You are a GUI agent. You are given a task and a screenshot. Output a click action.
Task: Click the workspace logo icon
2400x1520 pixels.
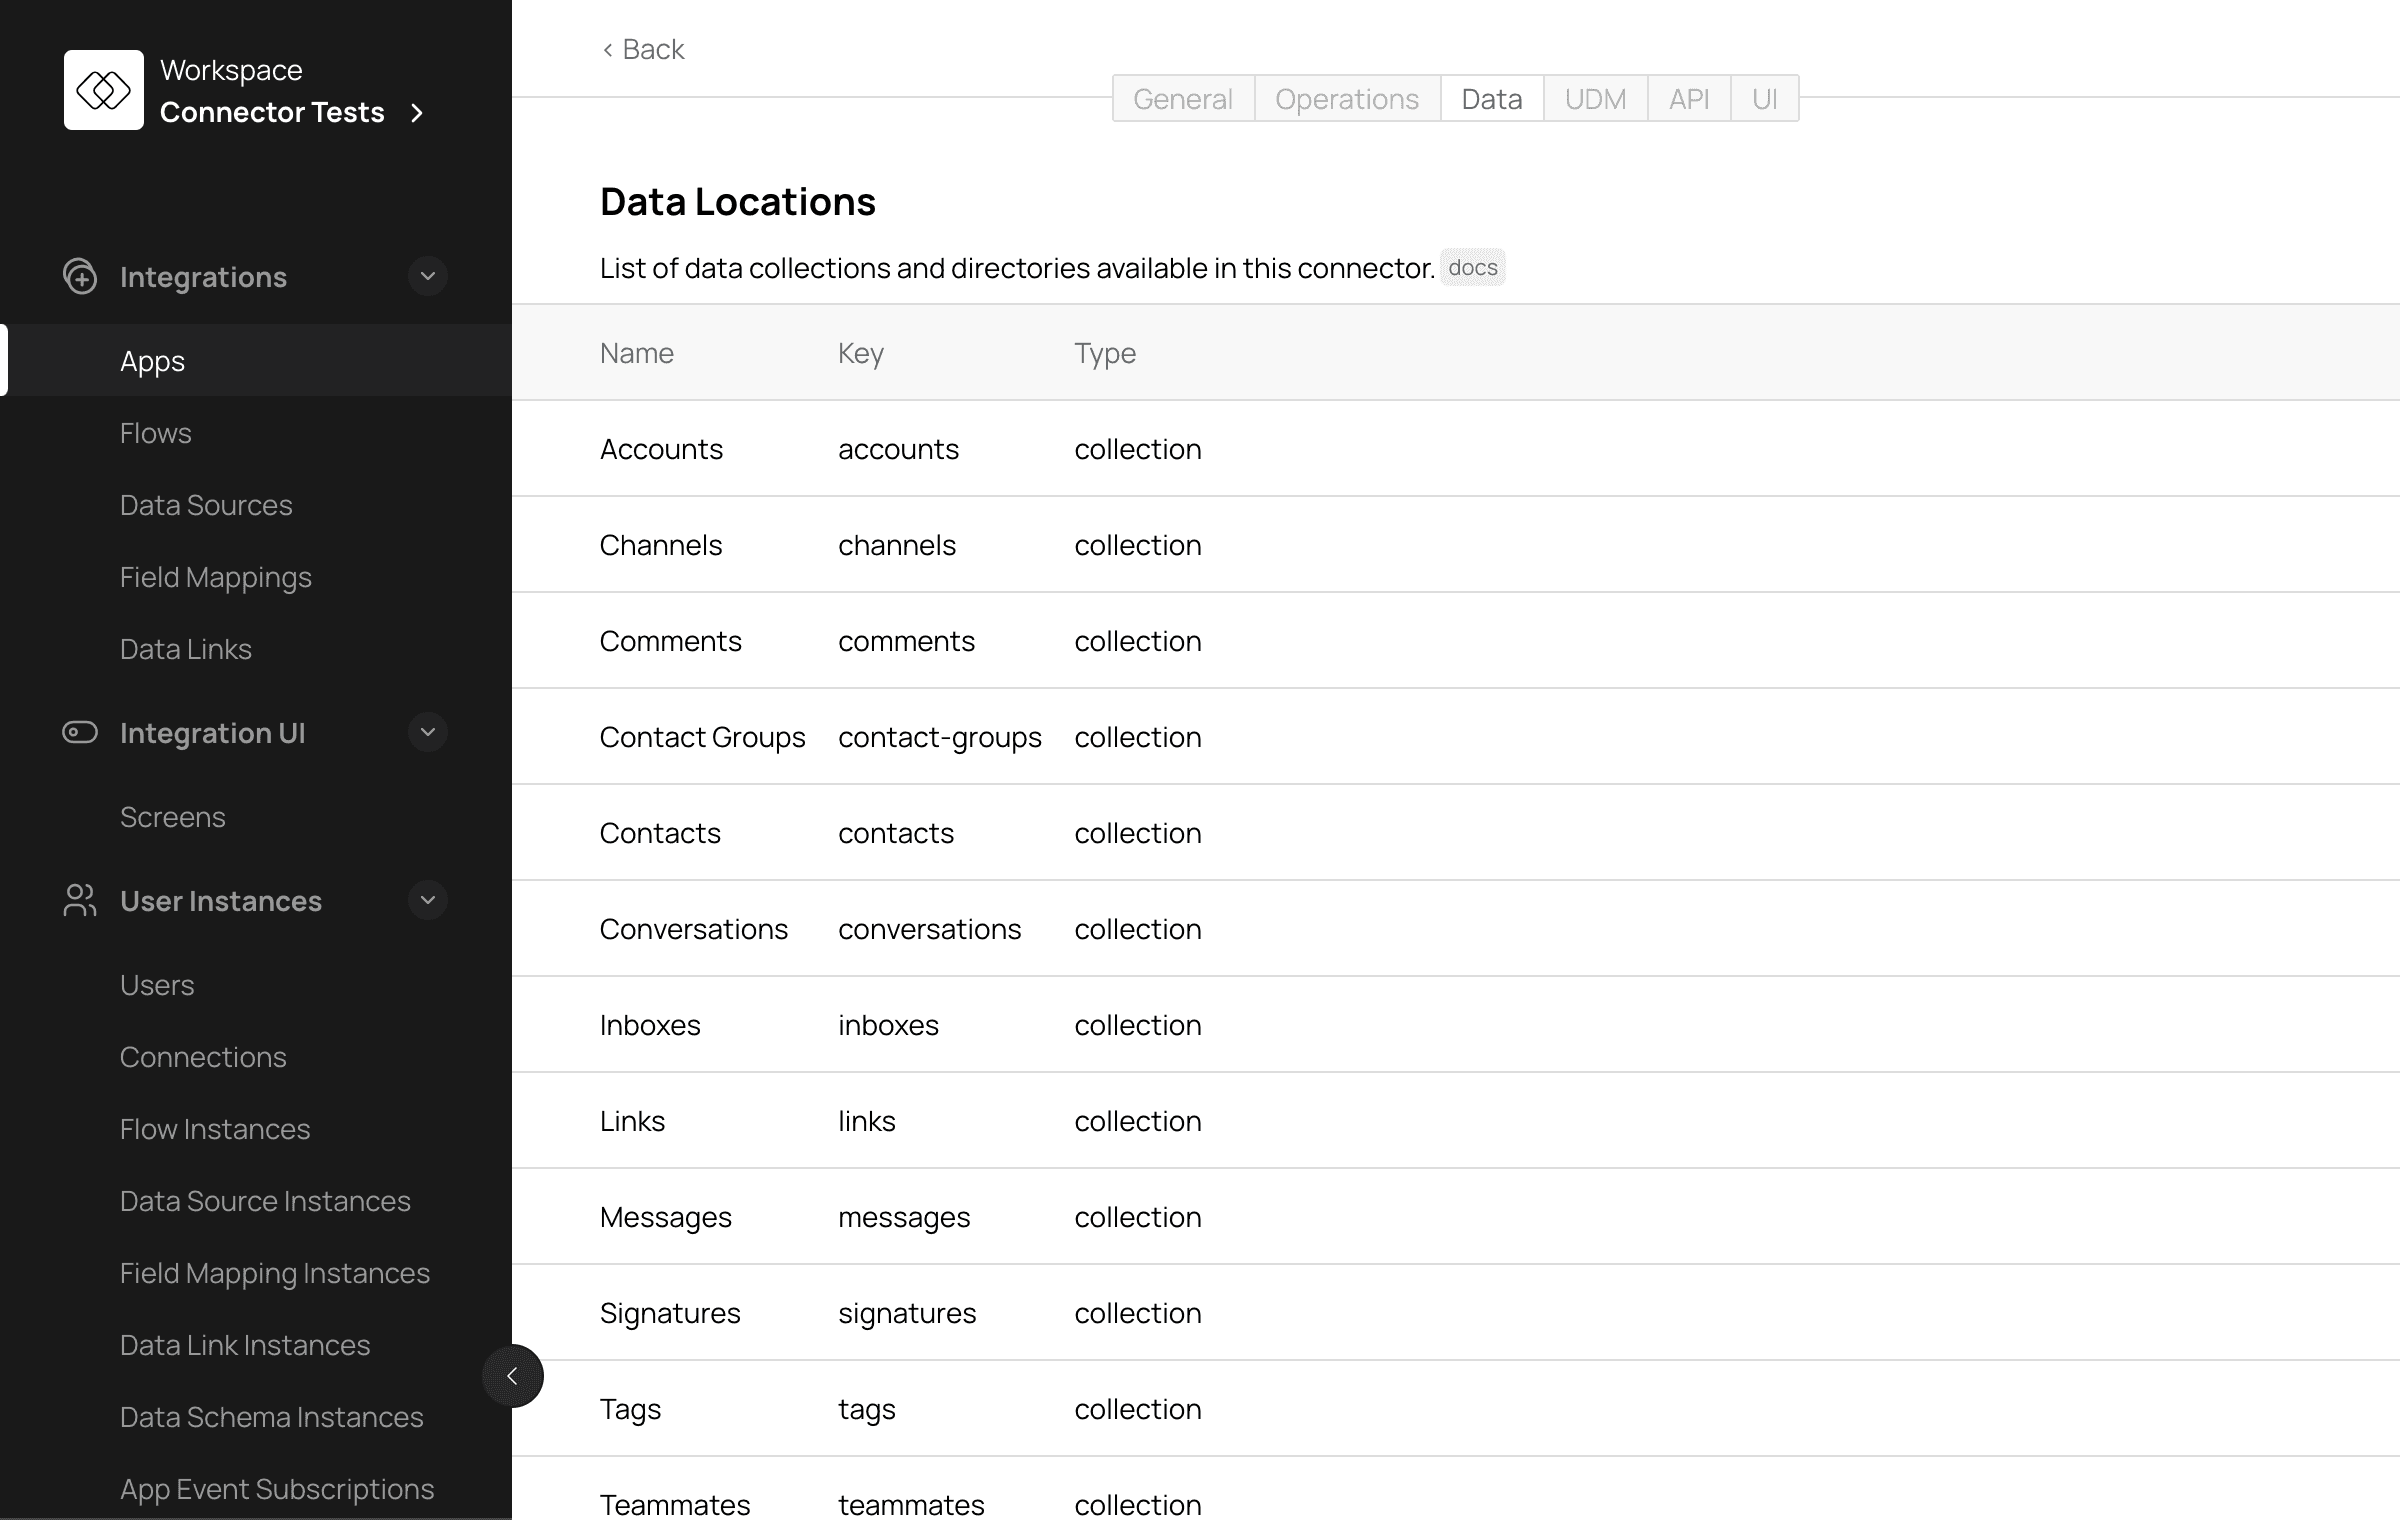[x=103, y=90]
